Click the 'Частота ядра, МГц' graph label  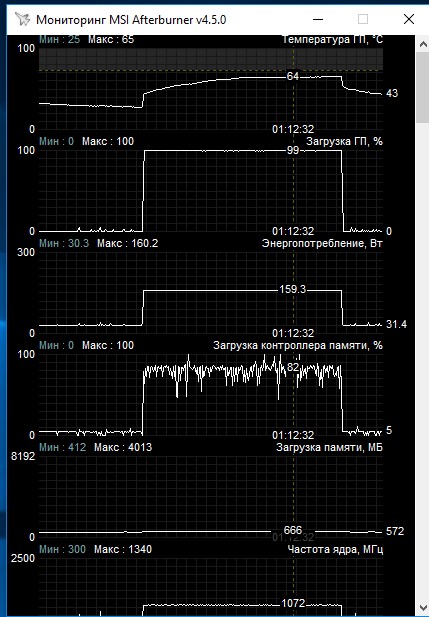click(335, 549)
